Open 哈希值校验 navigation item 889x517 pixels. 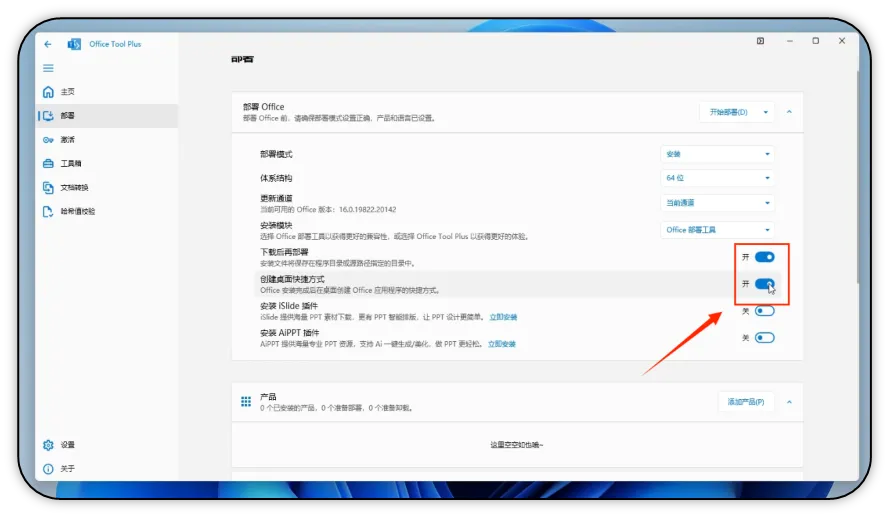pyautogui.click(x=107, y=211)
